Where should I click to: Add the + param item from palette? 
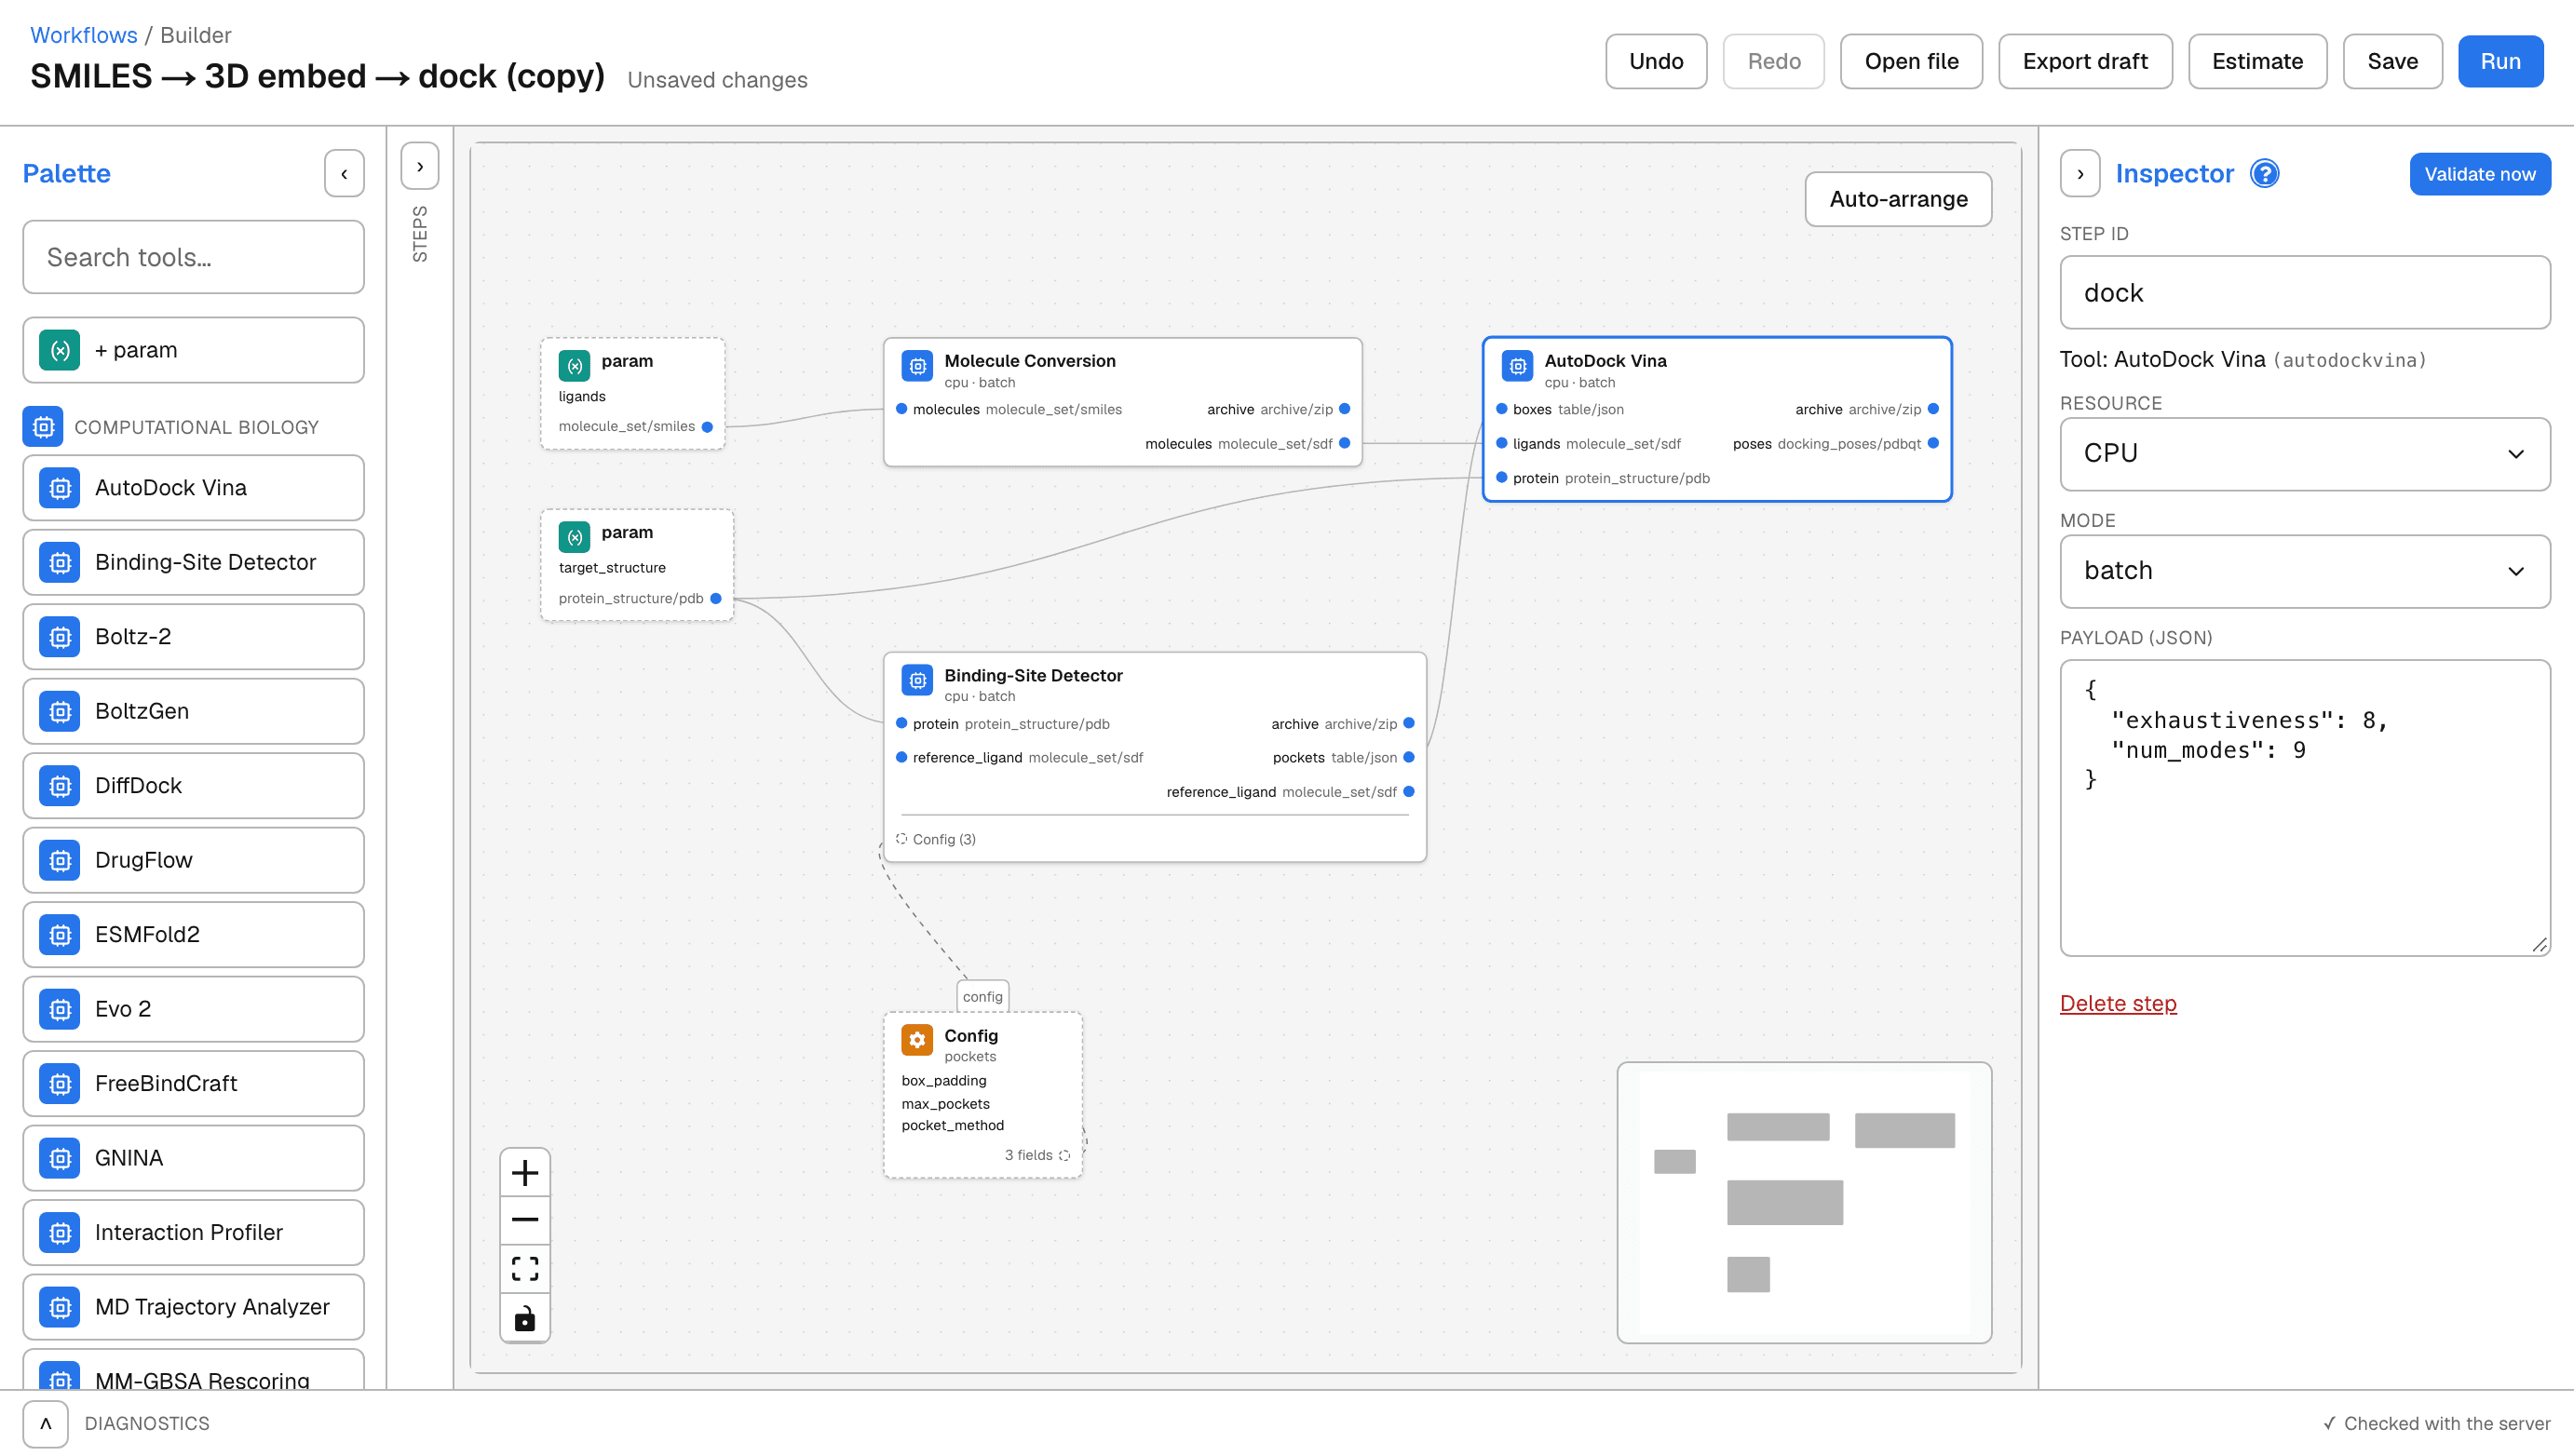point(194,350)
